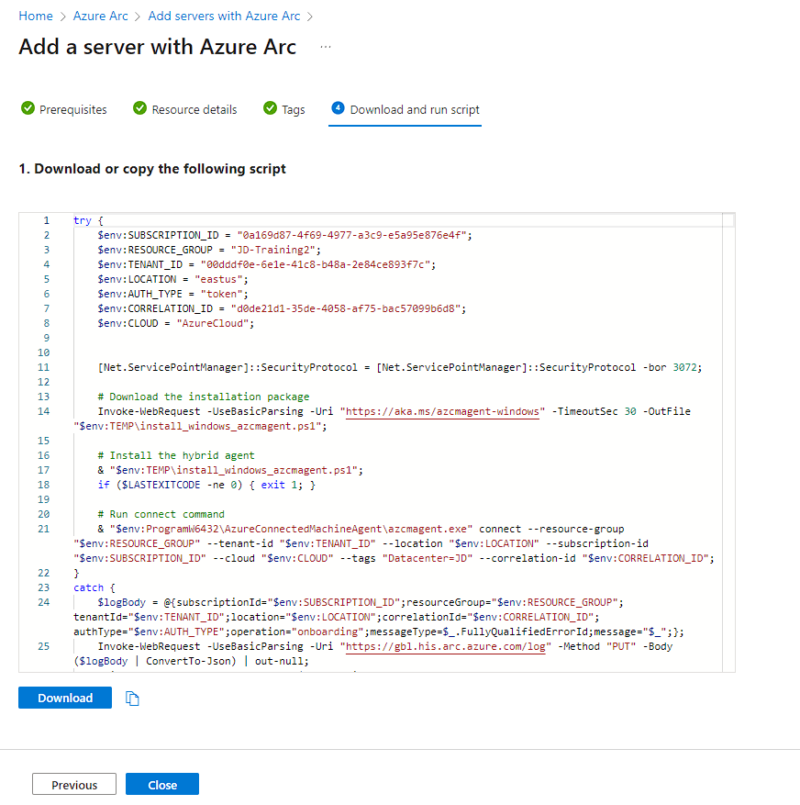Open Azure Arc from the breadcrumb

pos(100,16)
